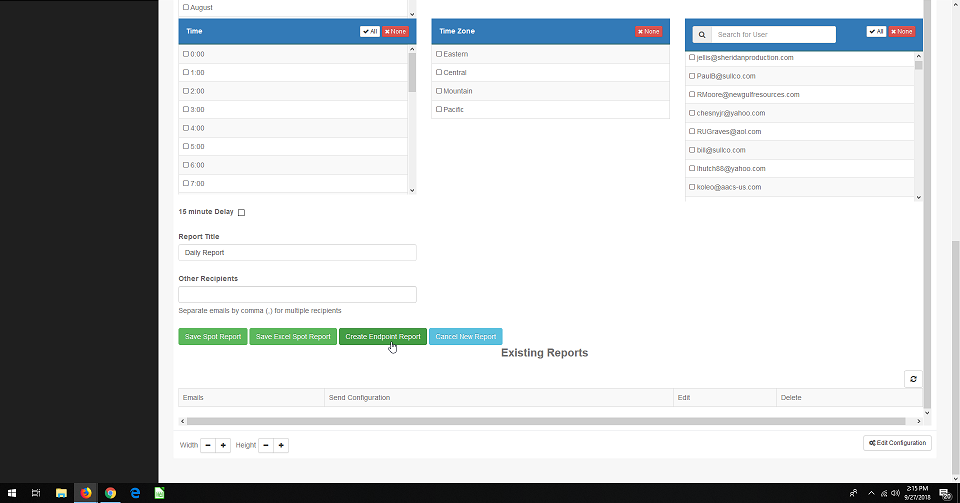Tick the 4:00 time checkbox
Image resolution: width=960 pixels, height=503 pixels.
coord(186,128)
